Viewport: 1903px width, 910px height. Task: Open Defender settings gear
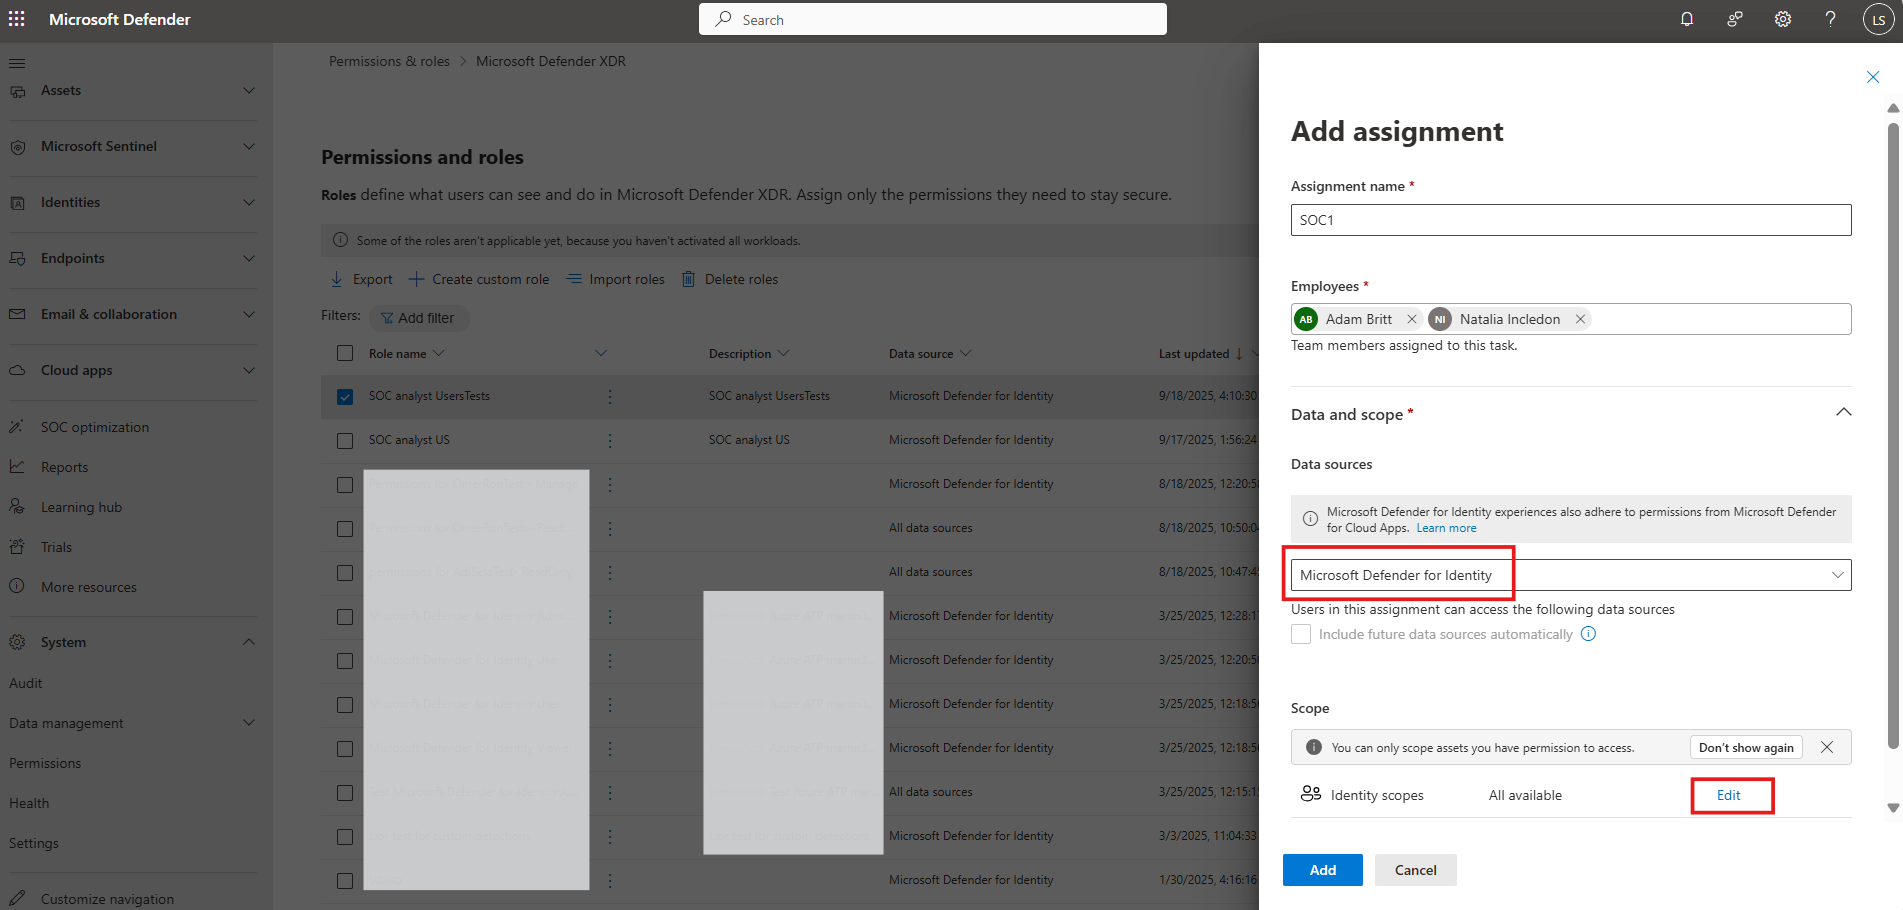pos(1783,19)
